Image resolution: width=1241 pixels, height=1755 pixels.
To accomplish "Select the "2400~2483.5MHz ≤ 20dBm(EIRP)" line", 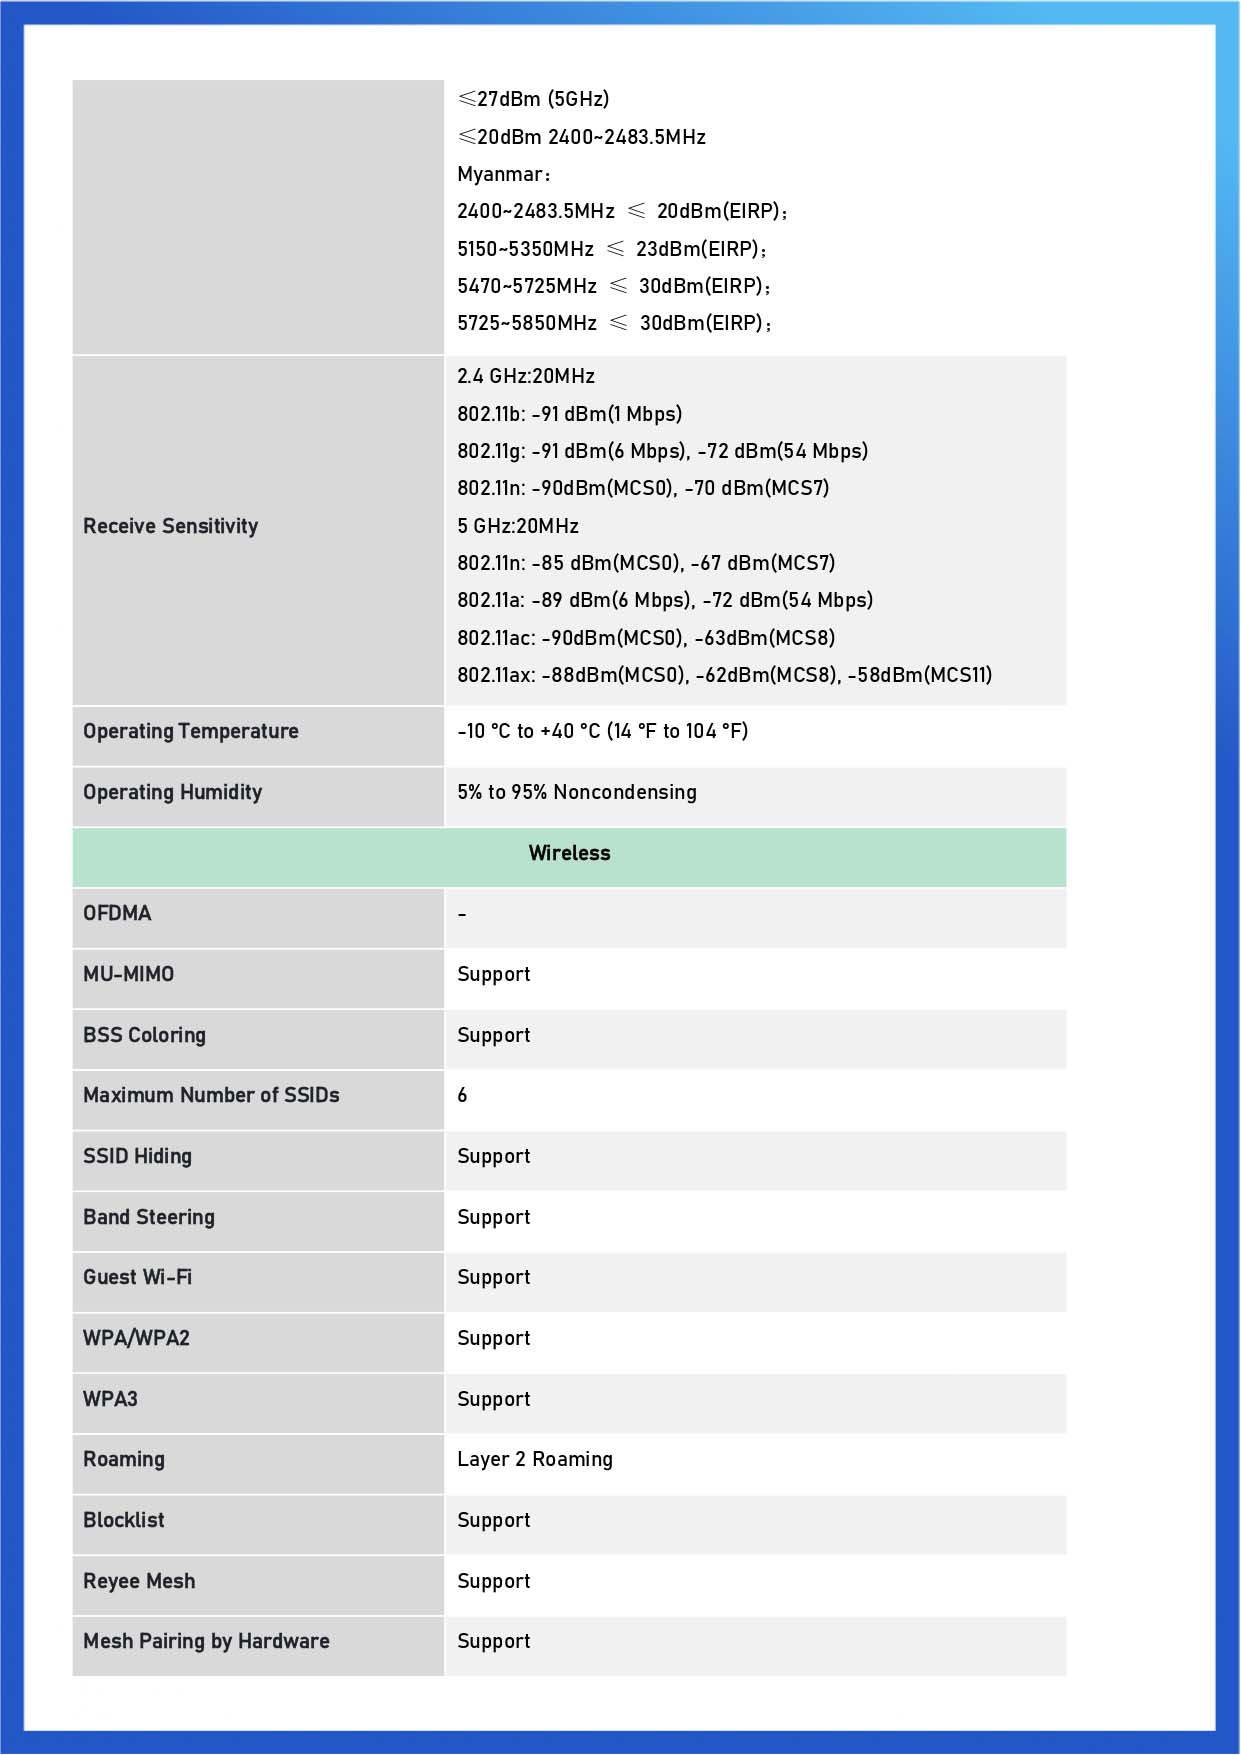I will tap(622, 211).
